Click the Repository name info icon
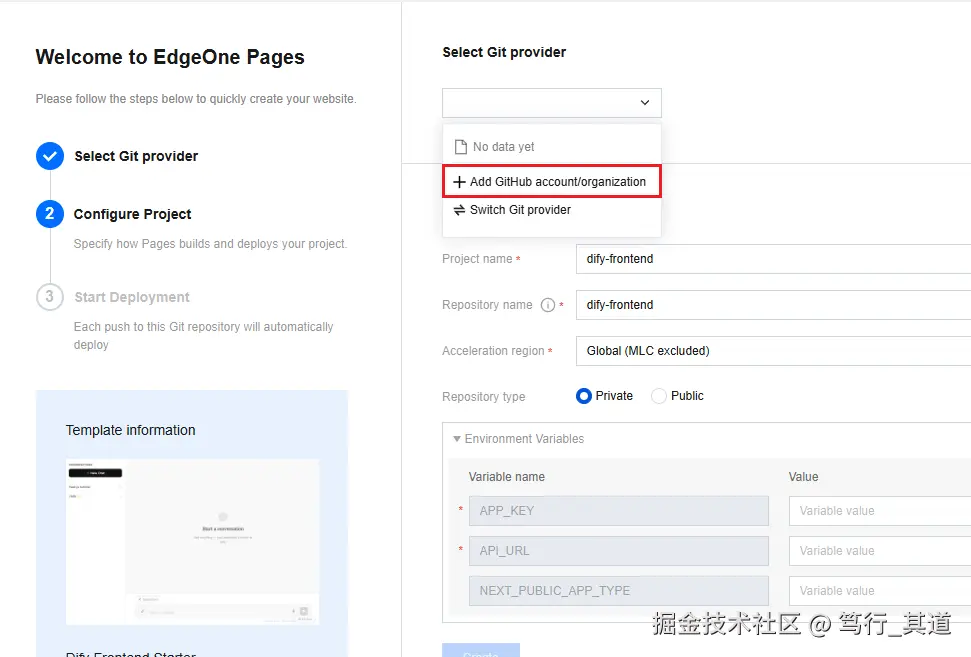971x657 pixels. tap(547, 305)
